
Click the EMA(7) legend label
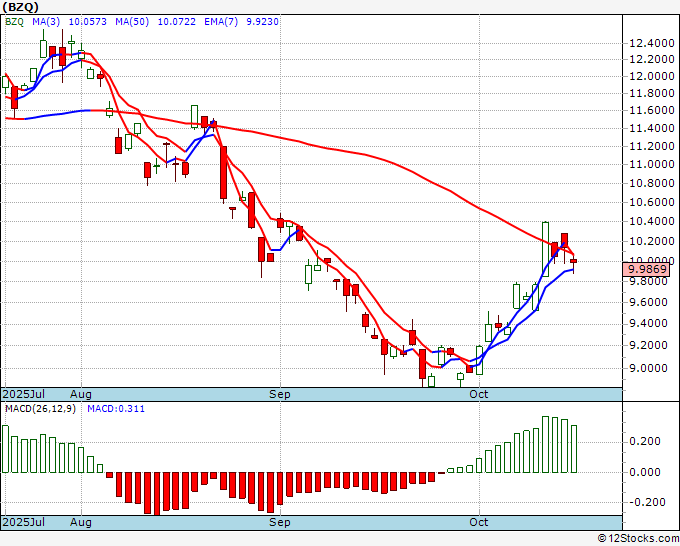click(x=221, y=22)
